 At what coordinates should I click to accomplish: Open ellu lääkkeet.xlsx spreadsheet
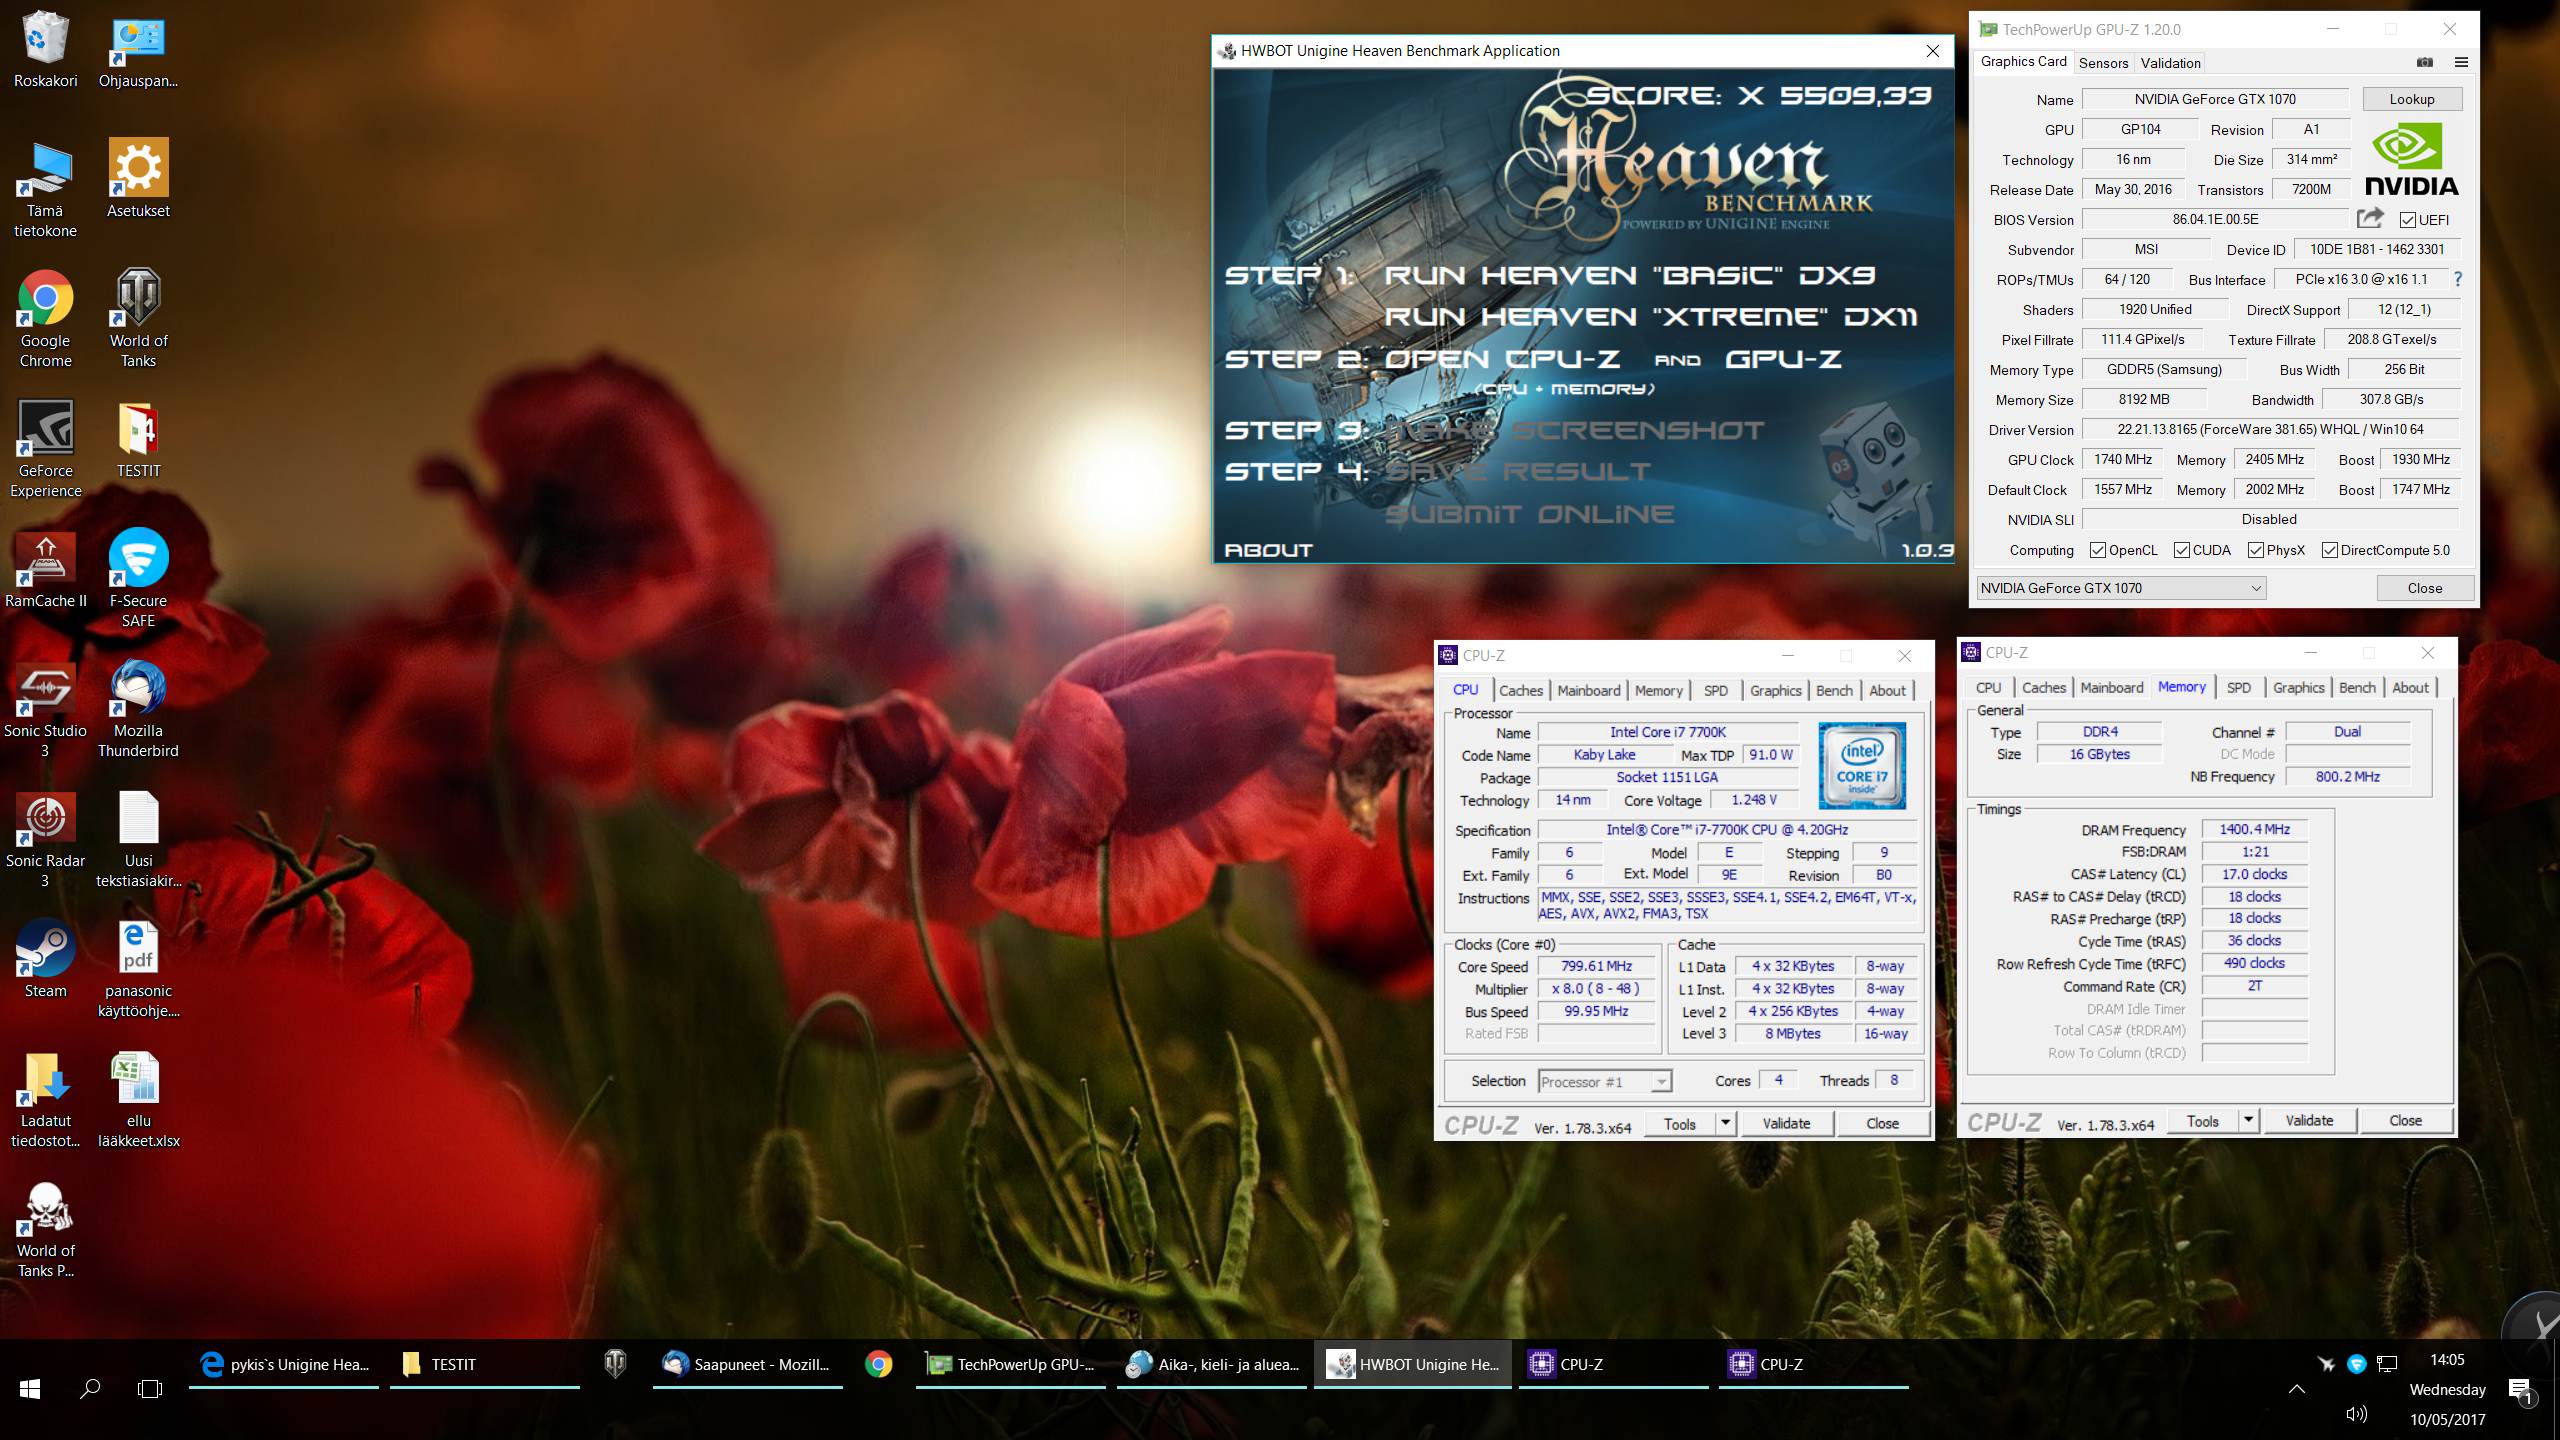tap(138, 1100)
